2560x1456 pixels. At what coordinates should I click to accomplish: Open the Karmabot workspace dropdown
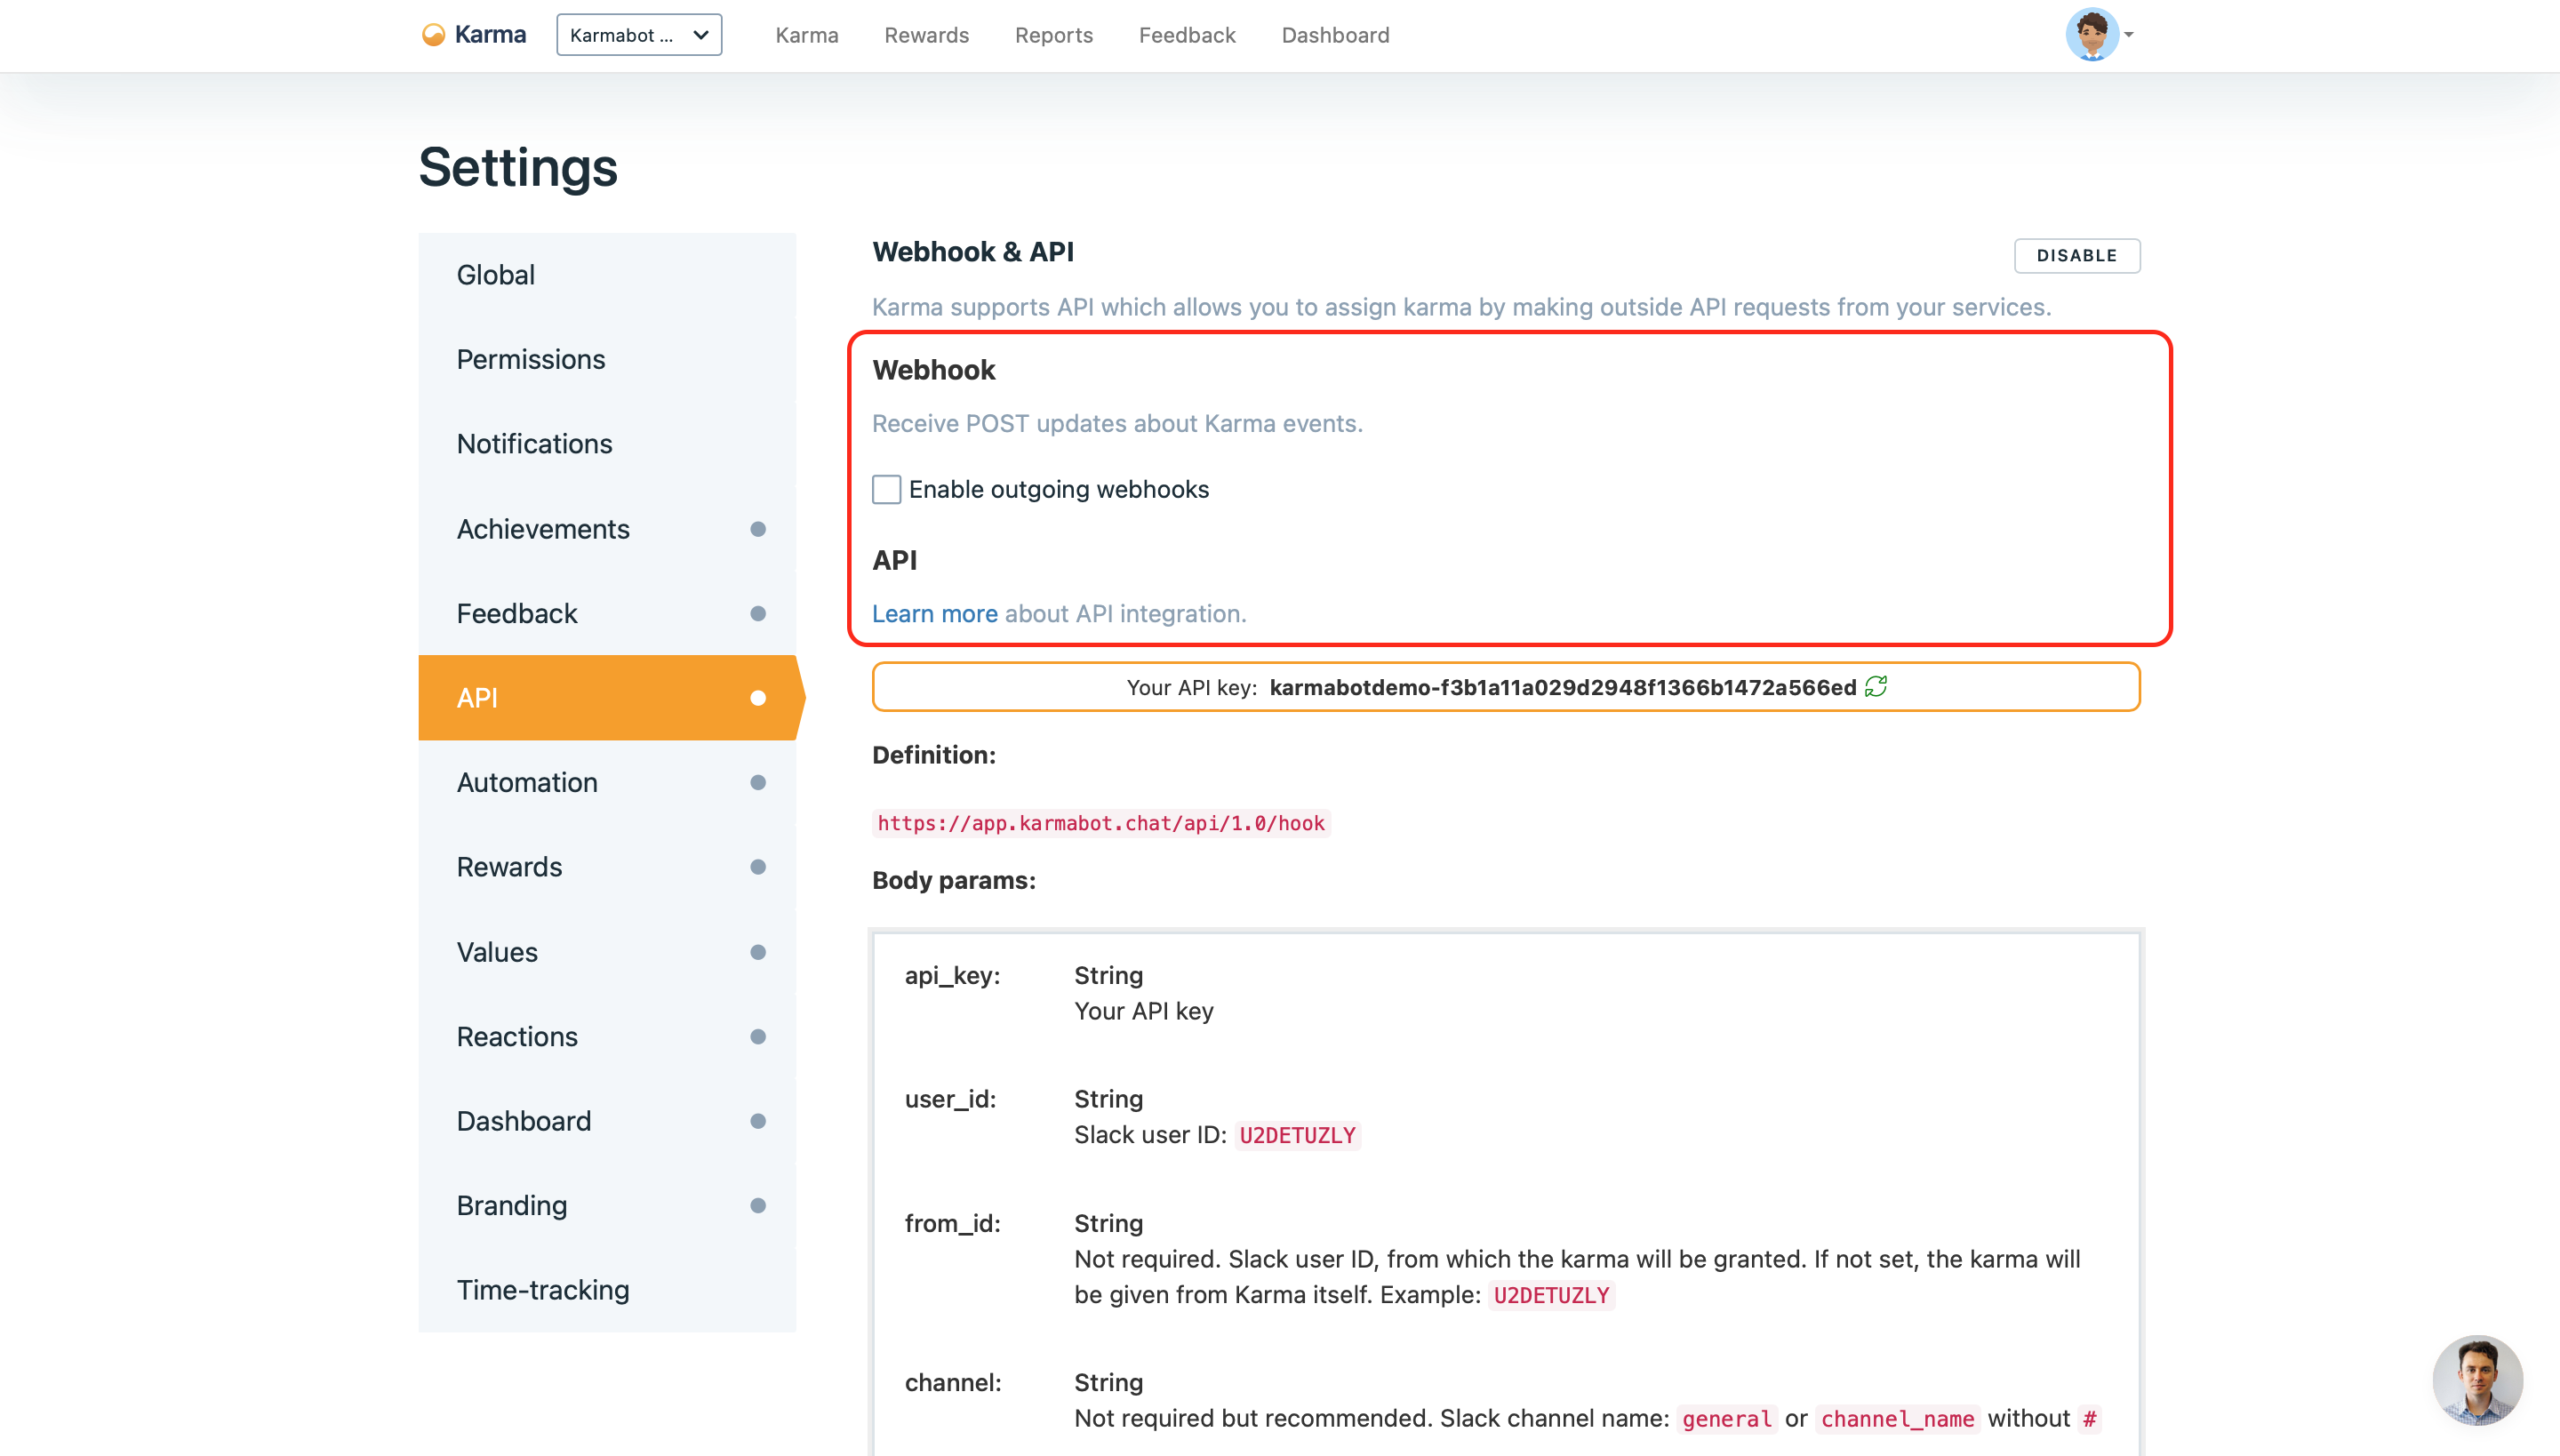(x=639, y=35)
